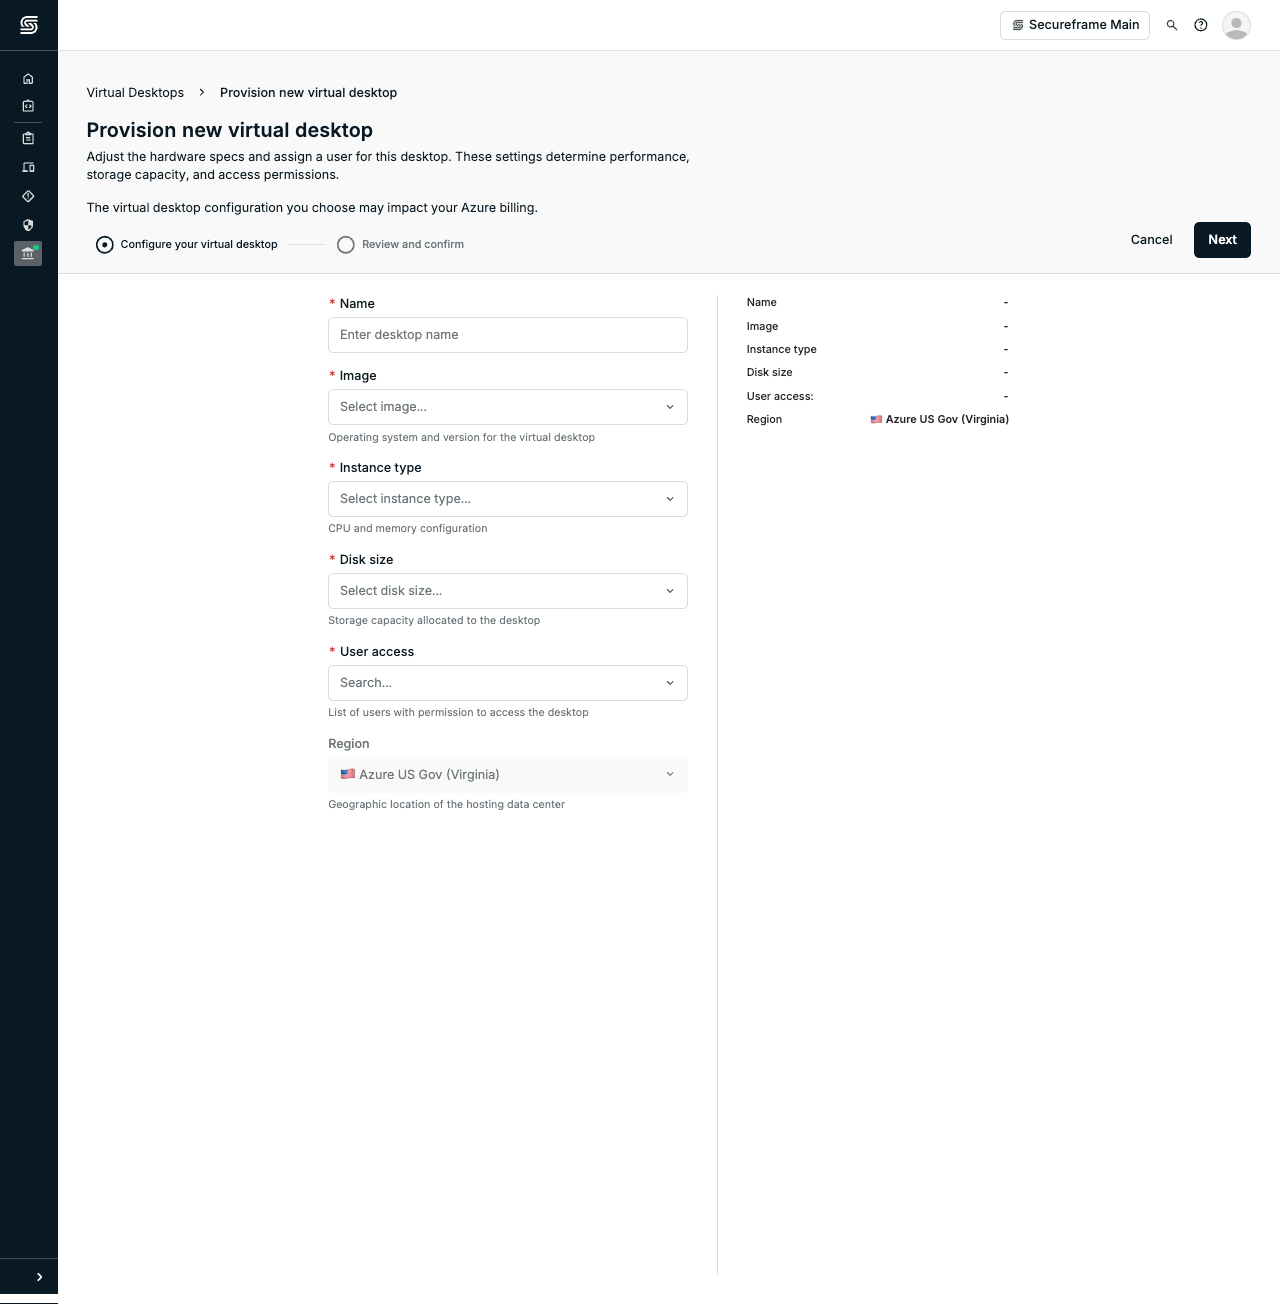Viewport: 1280px width, 1304px height.
Task: Click the US flag in Region field
Action: point(348,774)
